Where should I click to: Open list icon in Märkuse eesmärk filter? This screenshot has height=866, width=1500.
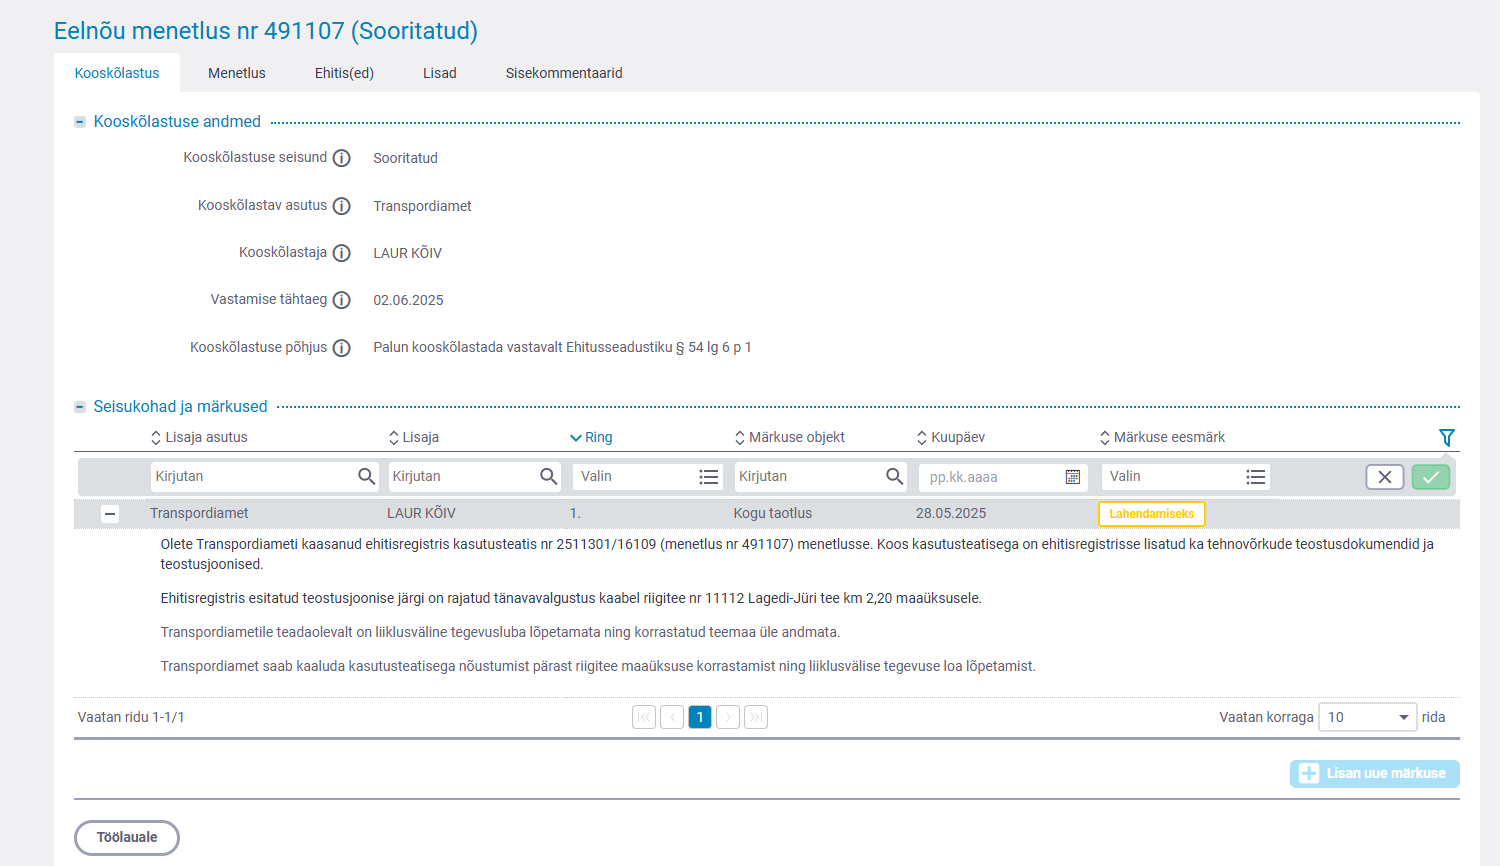click(x=1256, y=477)
